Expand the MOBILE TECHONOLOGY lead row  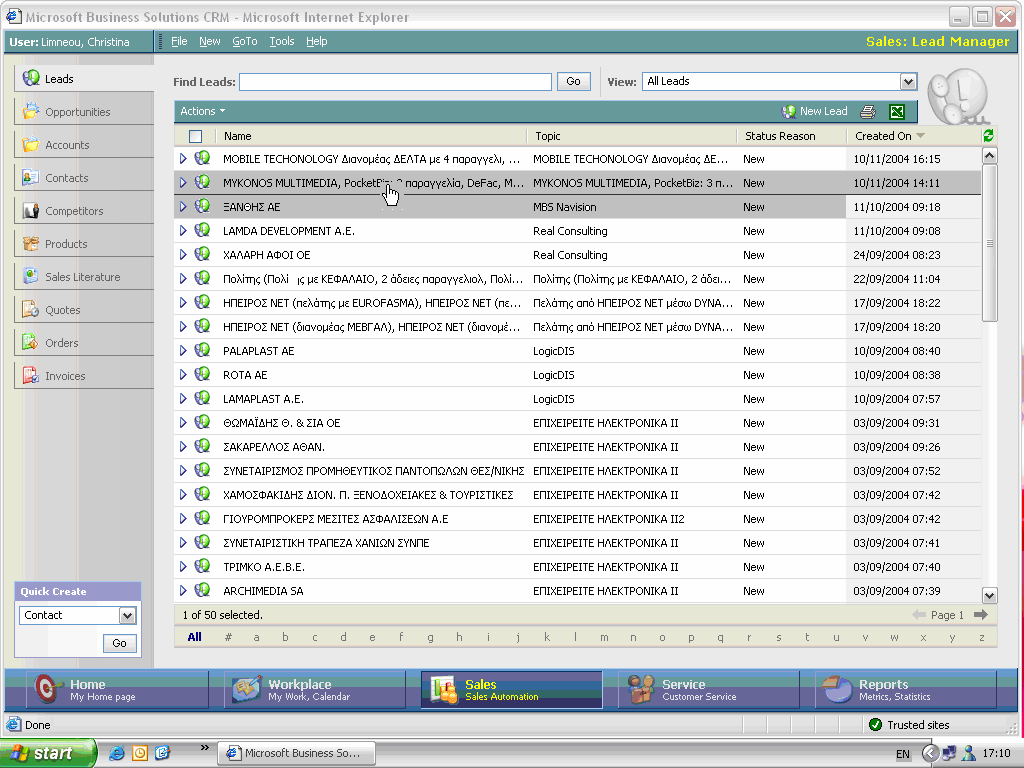183,159
